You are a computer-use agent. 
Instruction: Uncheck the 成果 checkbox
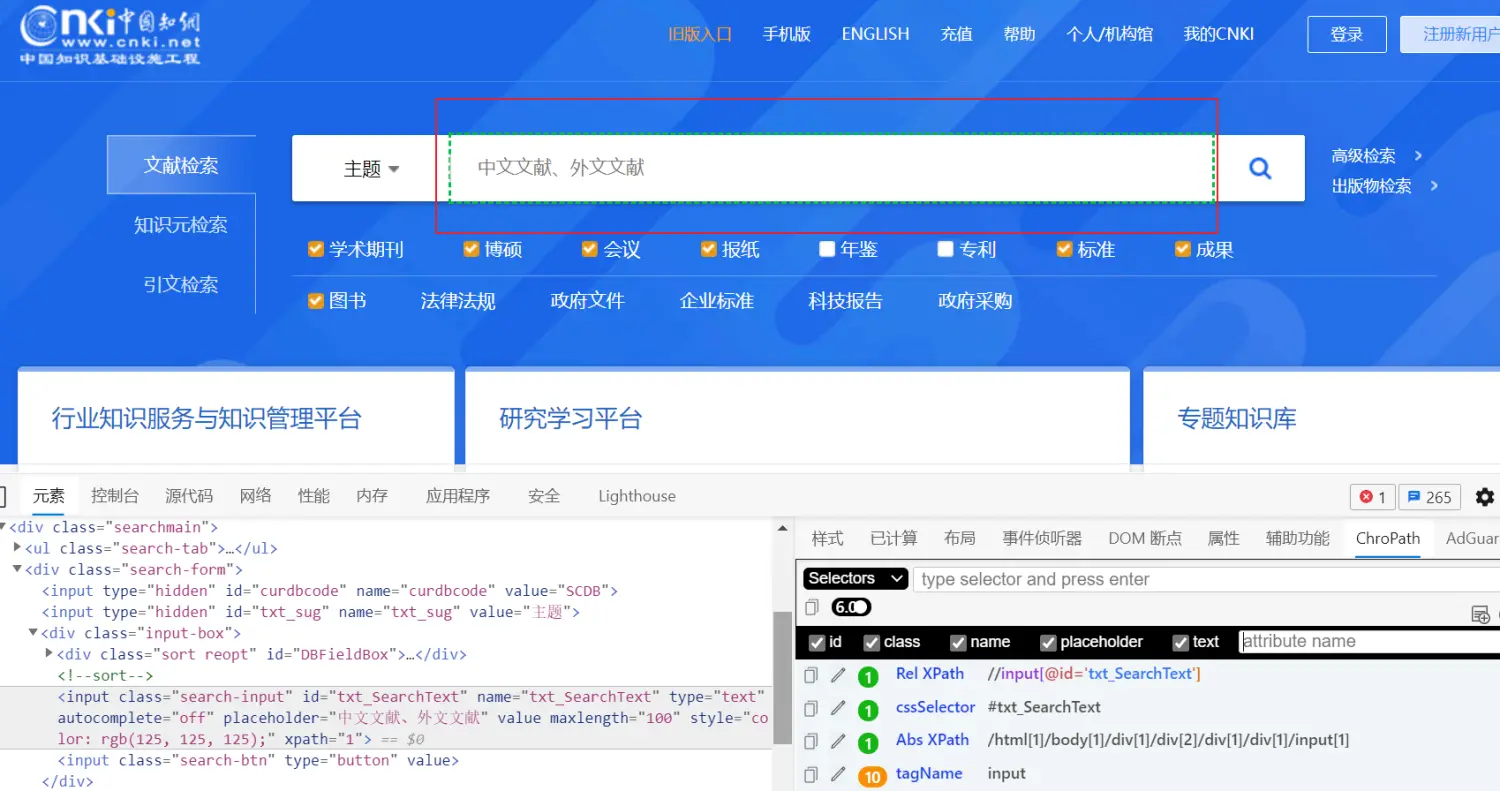pos(1182,249)
